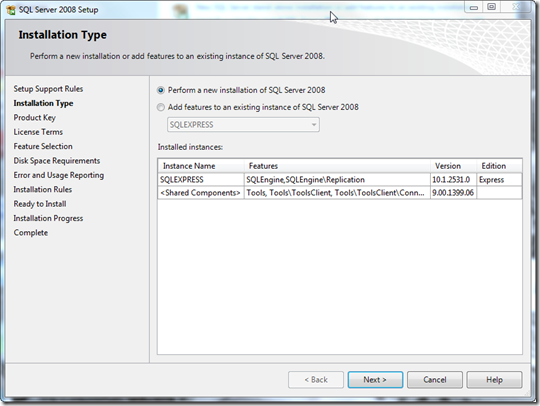
Task: Click Product Key step in sidebar
Action: click(x=34, y=118)
